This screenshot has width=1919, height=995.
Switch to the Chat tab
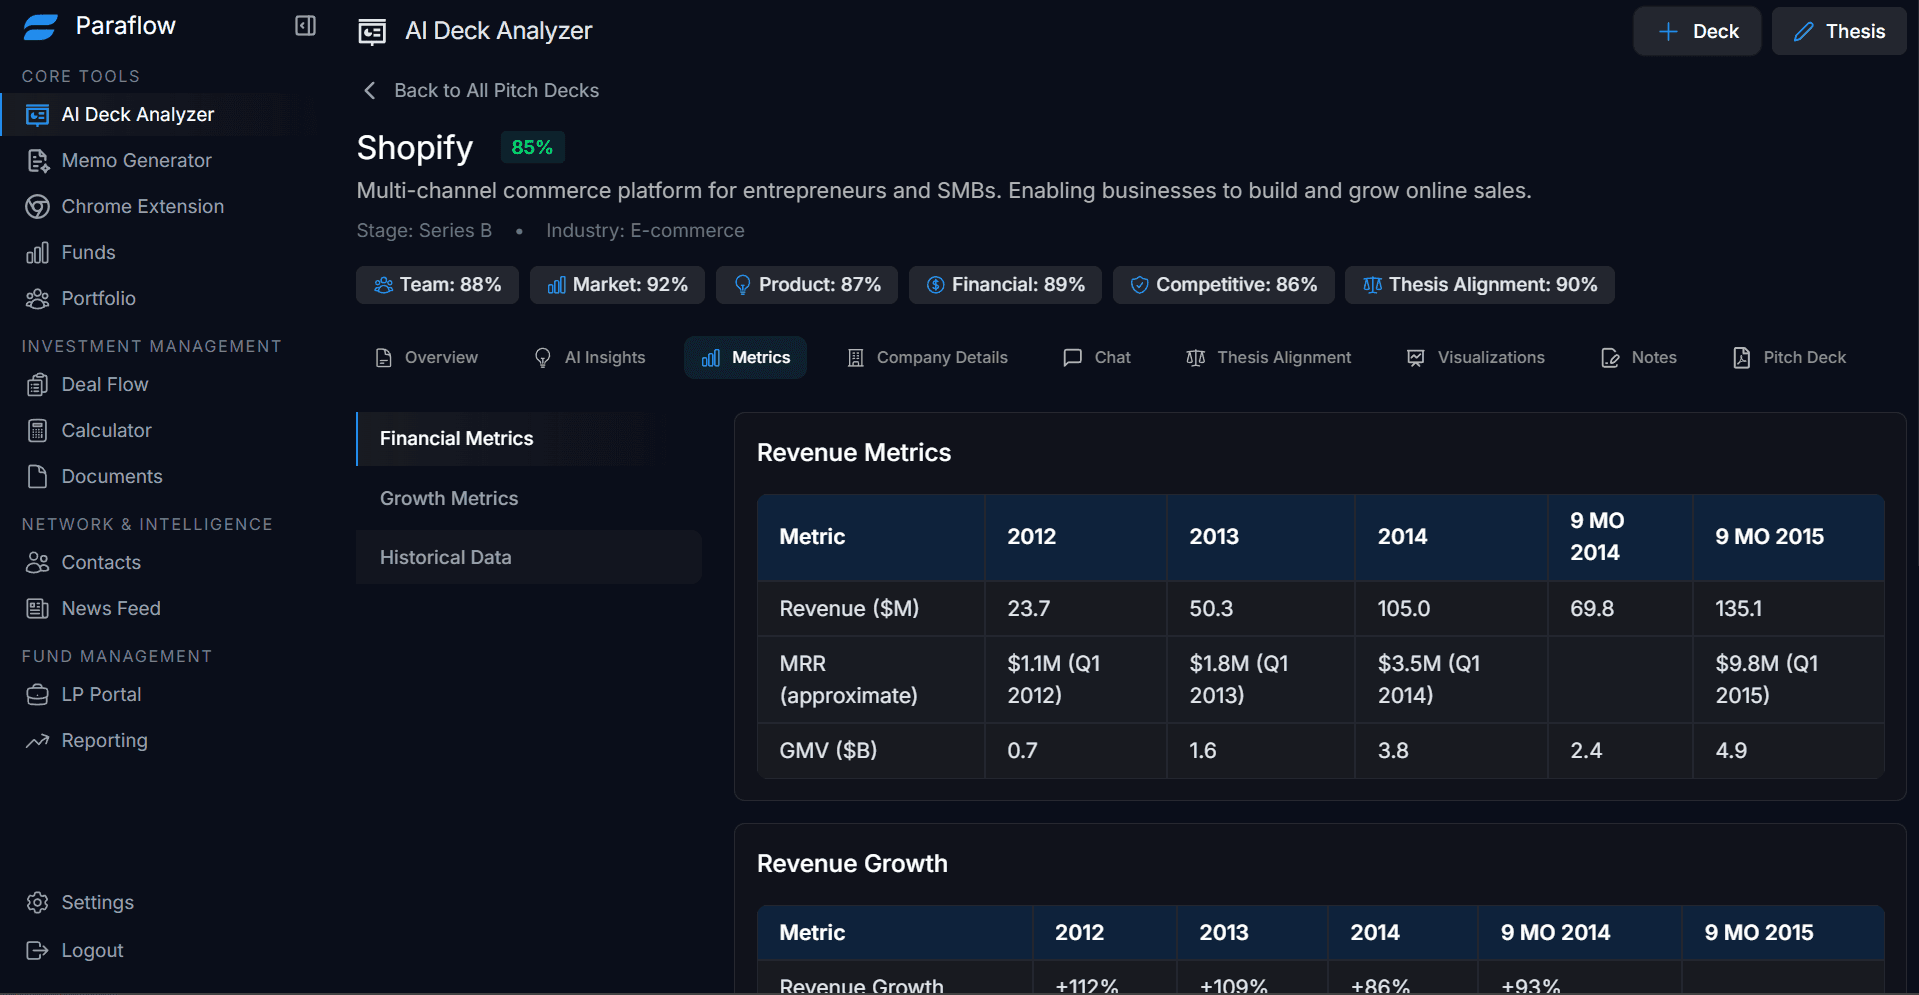(1096, 357)
